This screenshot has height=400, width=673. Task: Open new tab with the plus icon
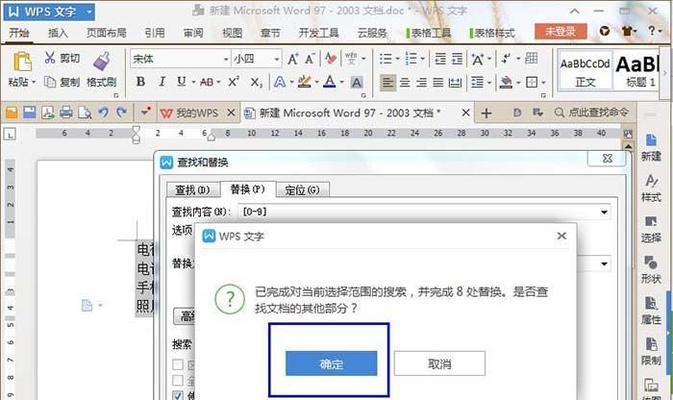pyautogui.click(x=486, y=113)
